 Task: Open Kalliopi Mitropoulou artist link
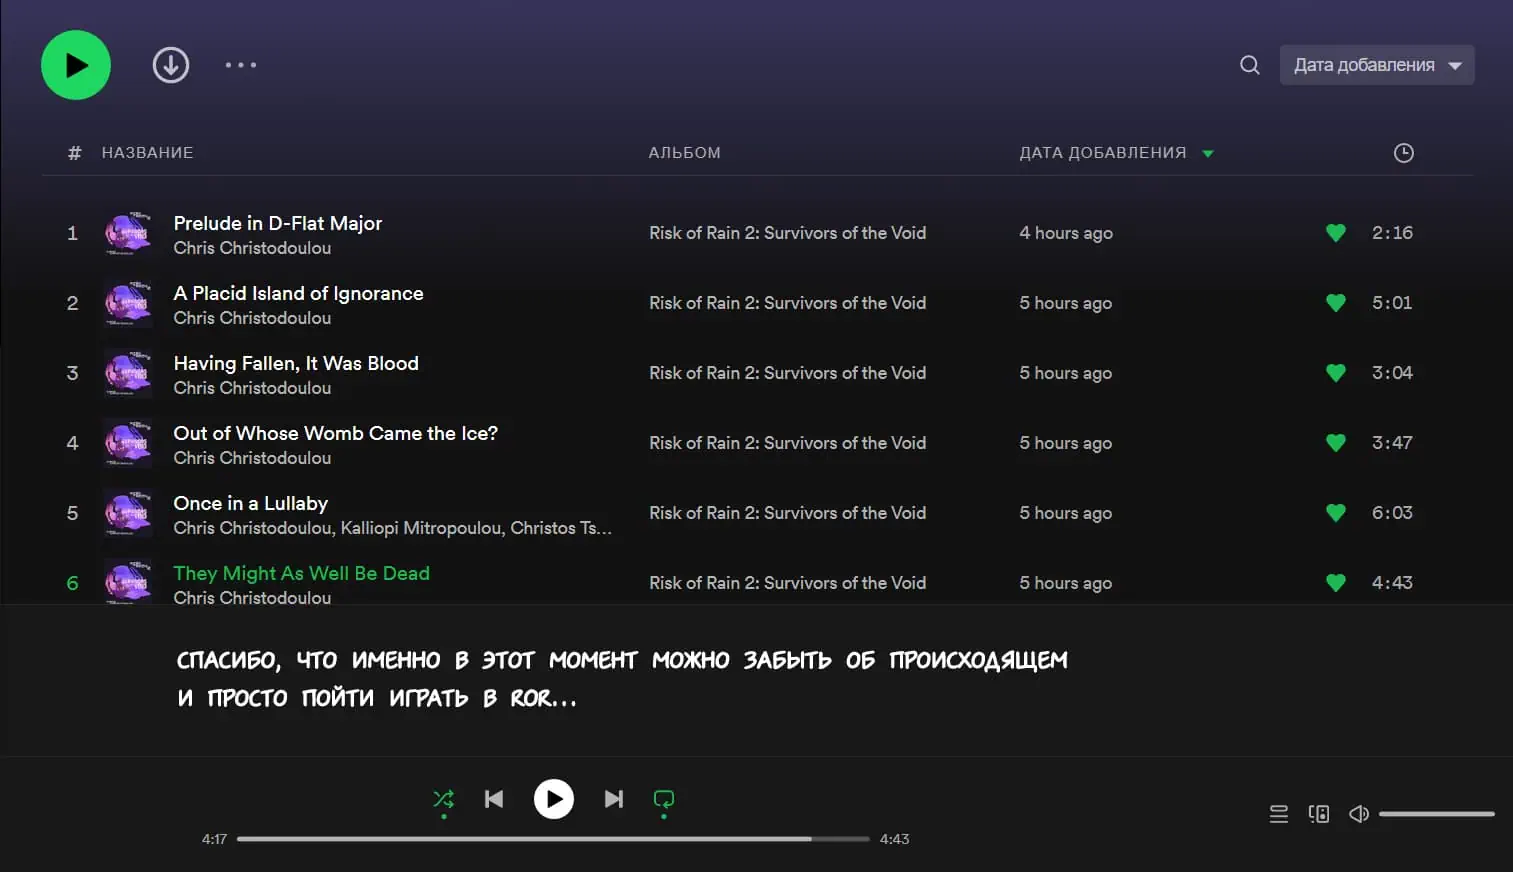[x=421, y=528]
